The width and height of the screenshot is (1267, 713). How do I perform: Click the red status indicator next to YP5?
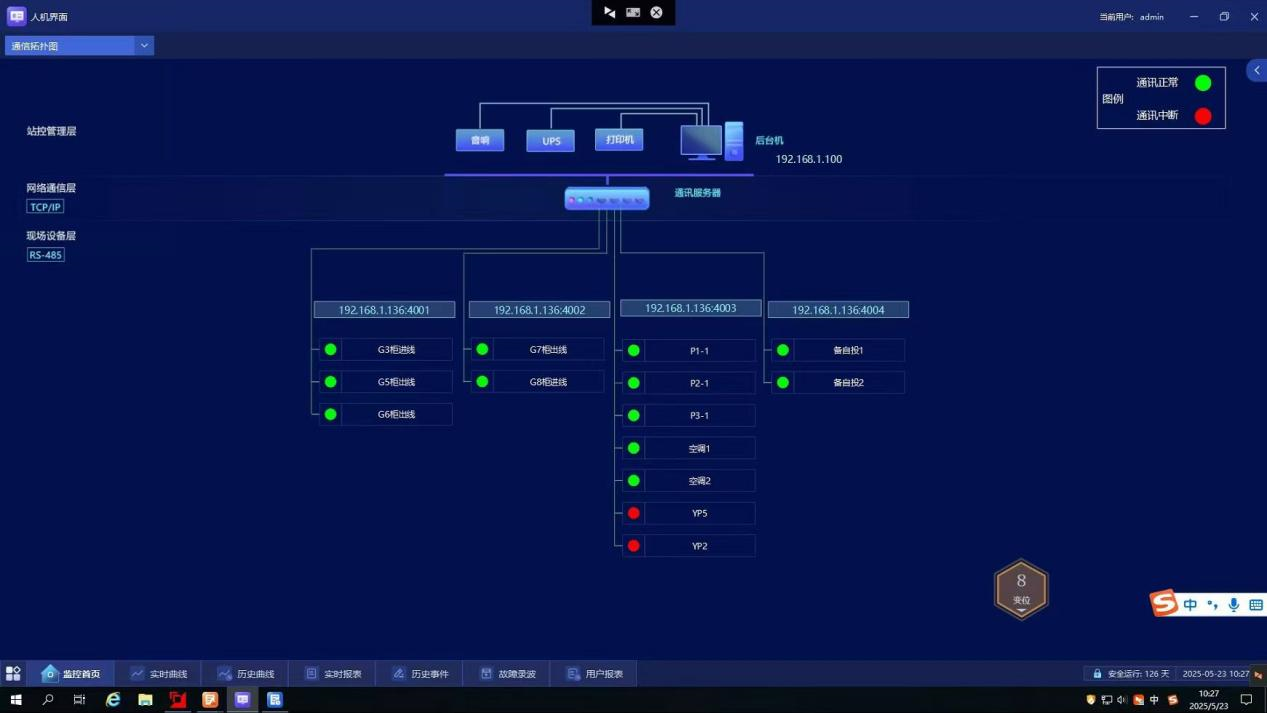(x=633, y=513)
